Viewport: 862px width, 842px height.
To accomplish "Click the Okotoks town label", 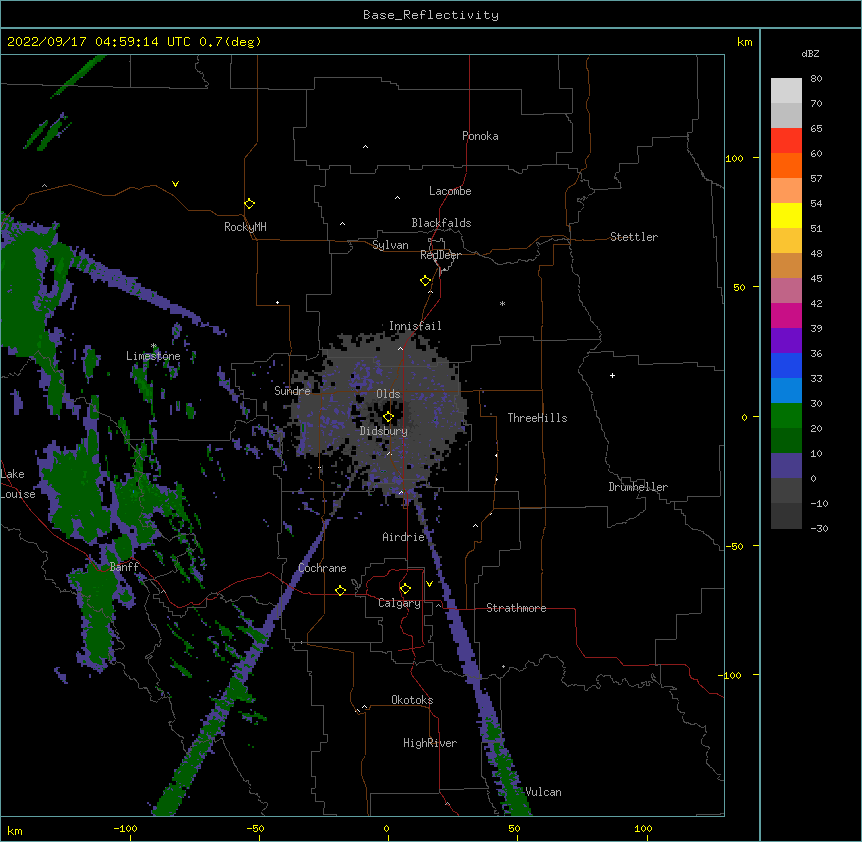I will coord(412,700).
